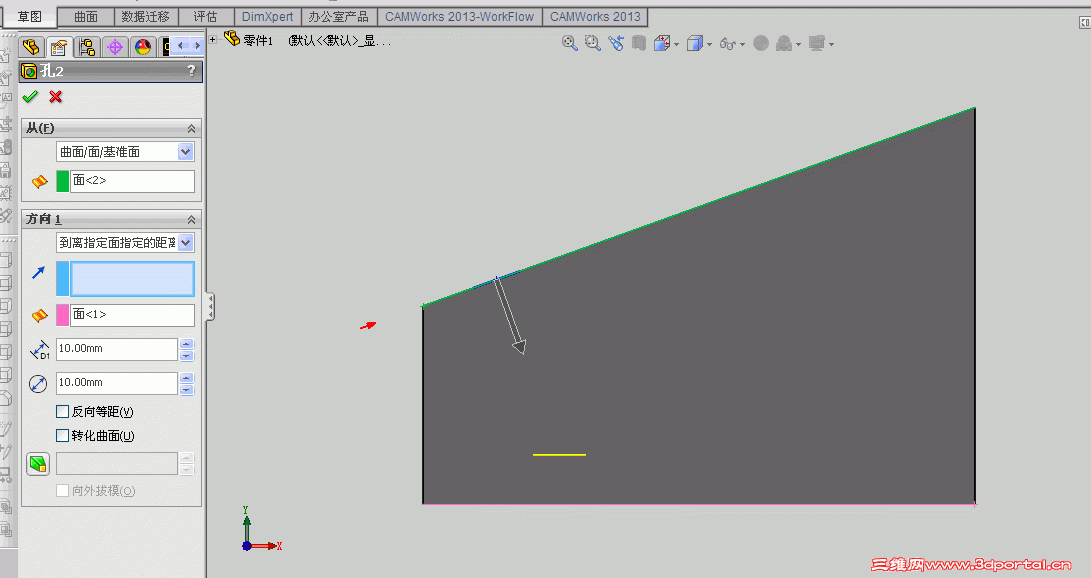Click the reverse direction blue arrow
The image size is (1091, 578).
[x=38, y=273]
